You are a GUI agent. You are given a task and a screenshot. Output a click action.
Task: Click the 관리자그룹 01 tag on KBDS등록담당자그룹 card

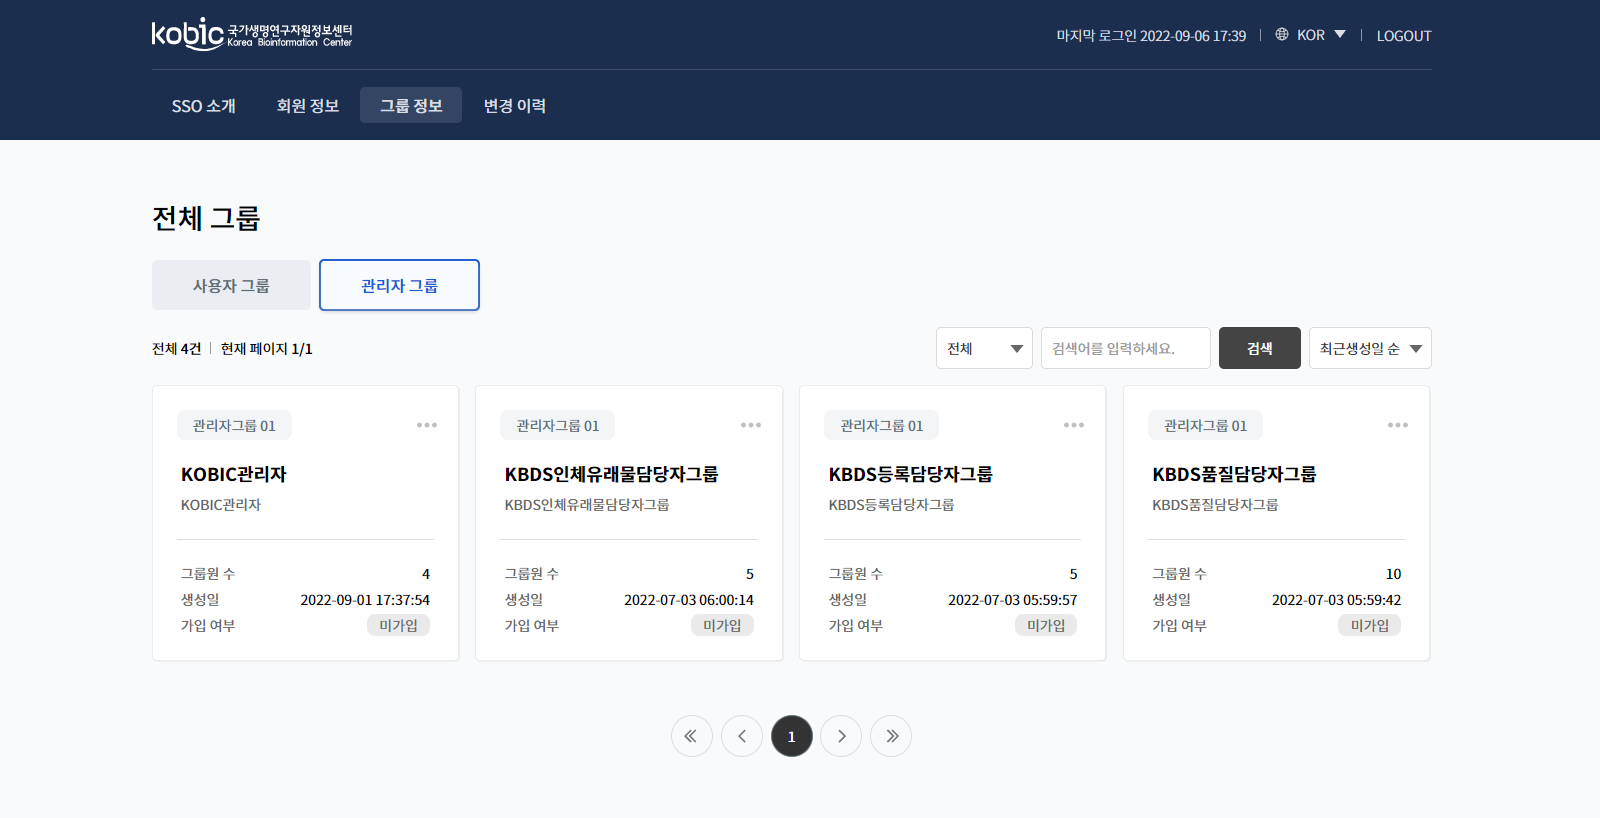pyautogui.click(x=882, y=425)
